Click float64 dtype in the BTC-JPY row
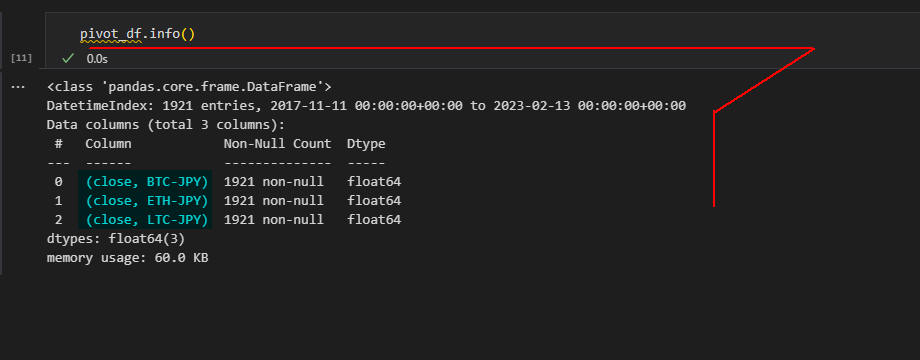The height and width of the screenshot is (360, 920). click(374, 182)
